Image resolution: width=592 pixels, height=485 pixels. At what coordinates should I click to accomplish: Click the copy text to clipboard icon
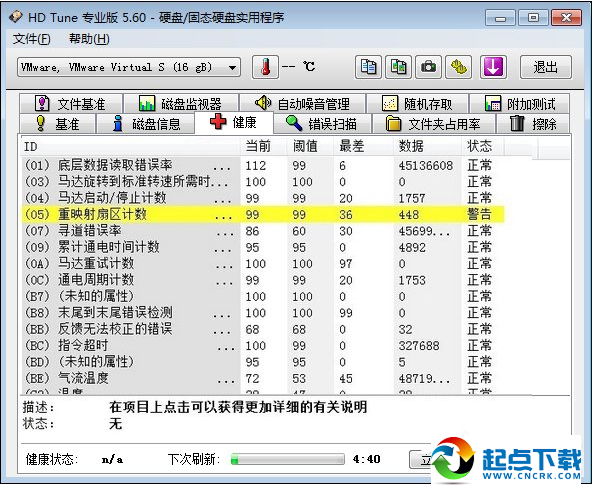(368, 67)
